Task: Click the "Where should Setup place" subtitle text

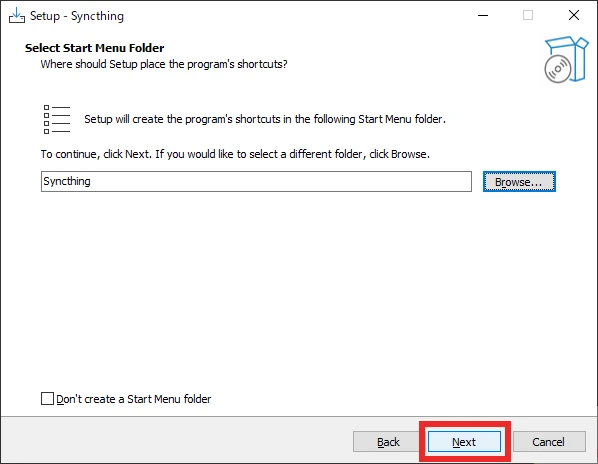Action: click(164, 64)
